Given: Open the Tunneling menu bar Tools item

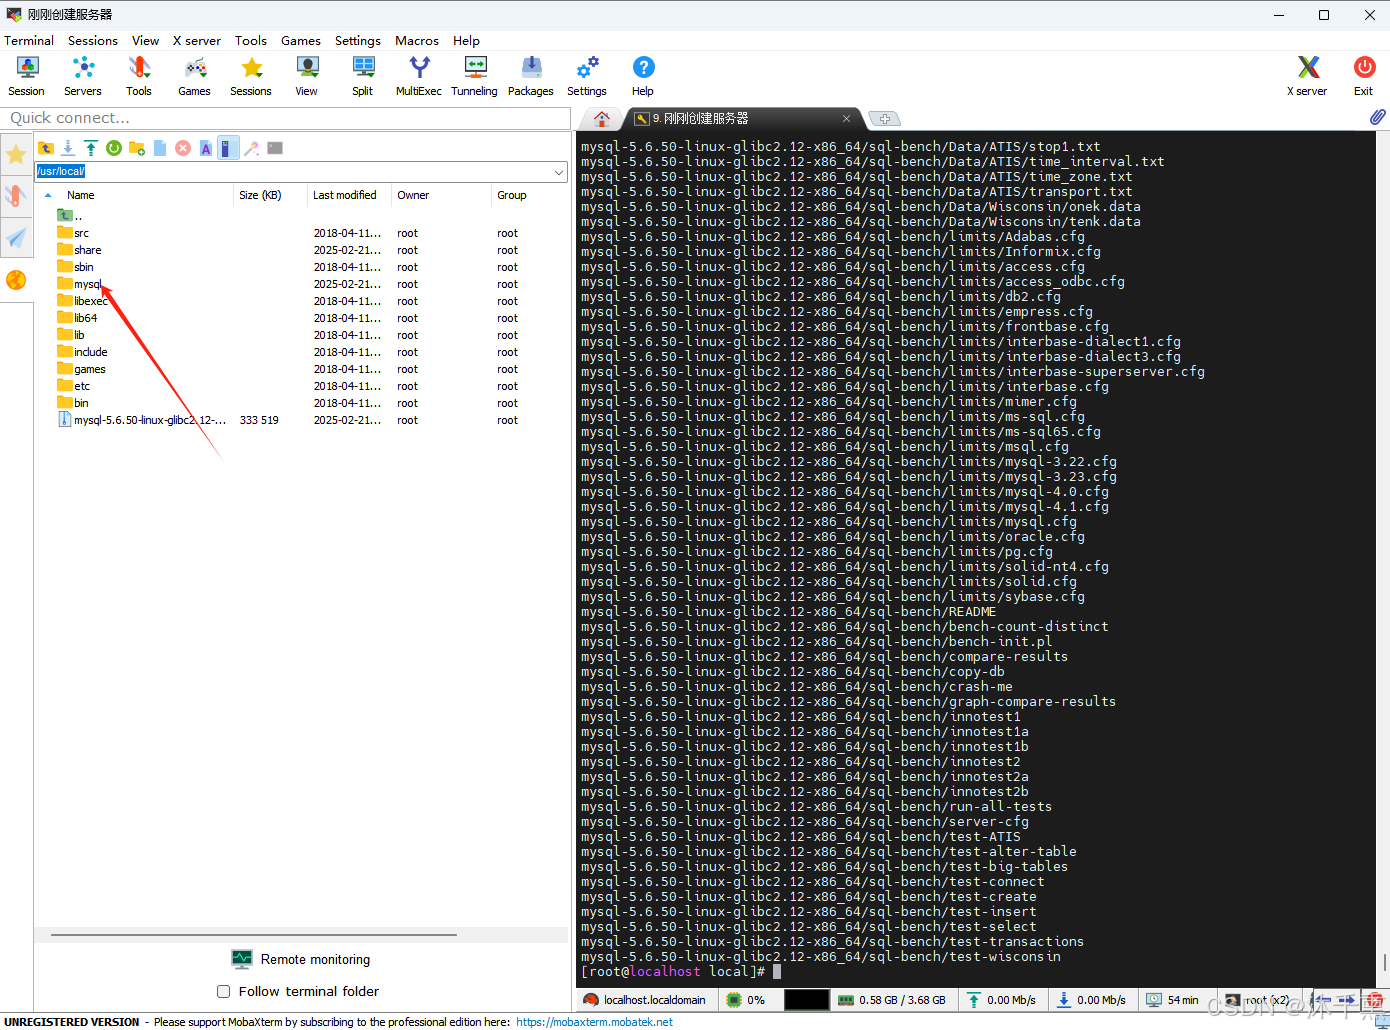Looking at the screenshot, I should 251,41.
